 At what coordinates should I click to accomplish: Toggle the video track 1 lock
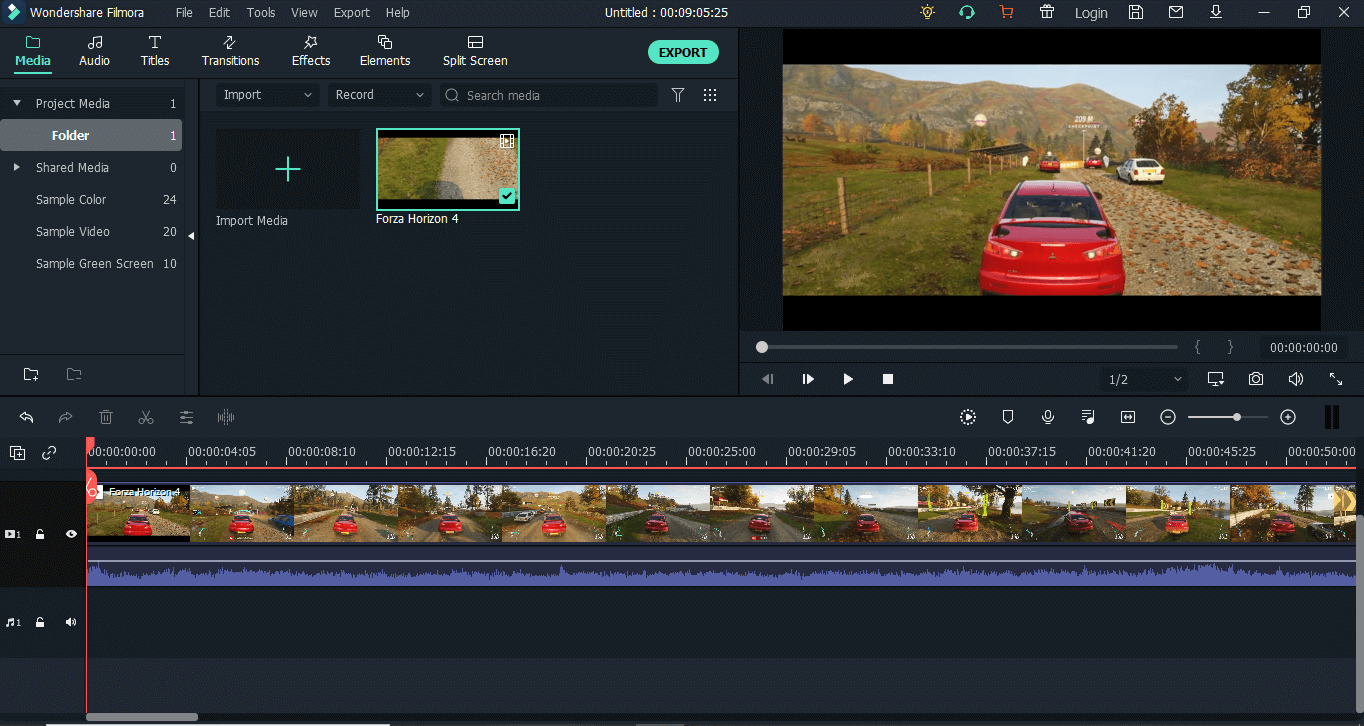(x=40, y=534)
